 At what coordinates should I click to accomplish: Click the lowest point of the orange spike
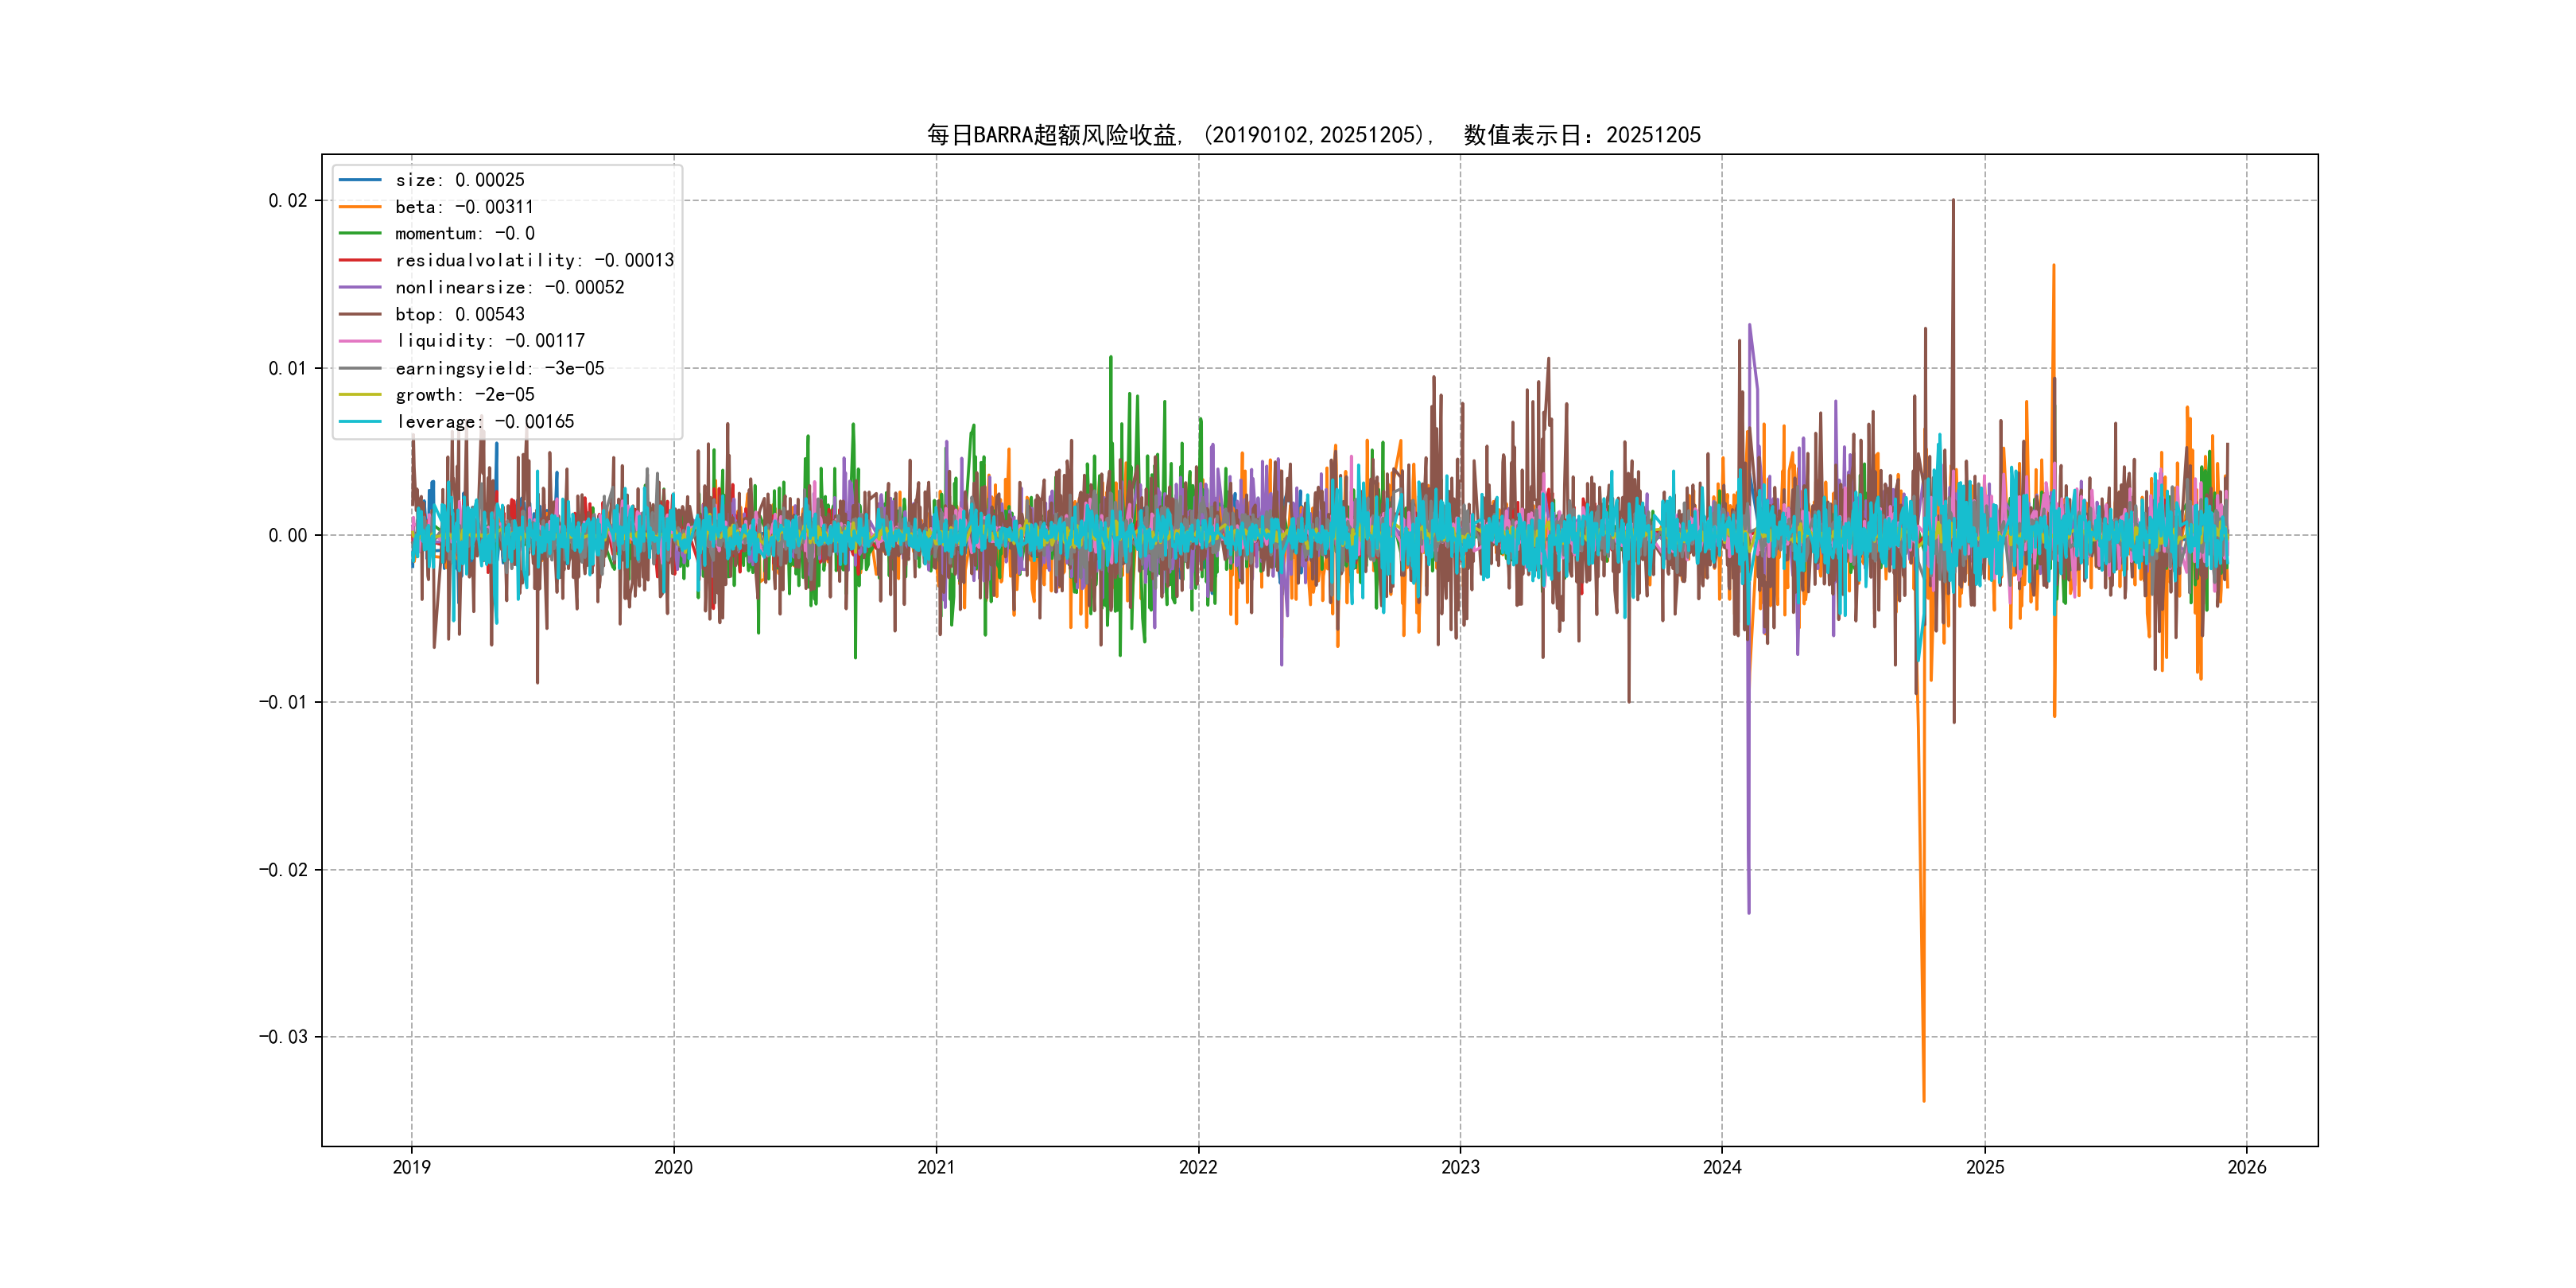[1923, 1101]
